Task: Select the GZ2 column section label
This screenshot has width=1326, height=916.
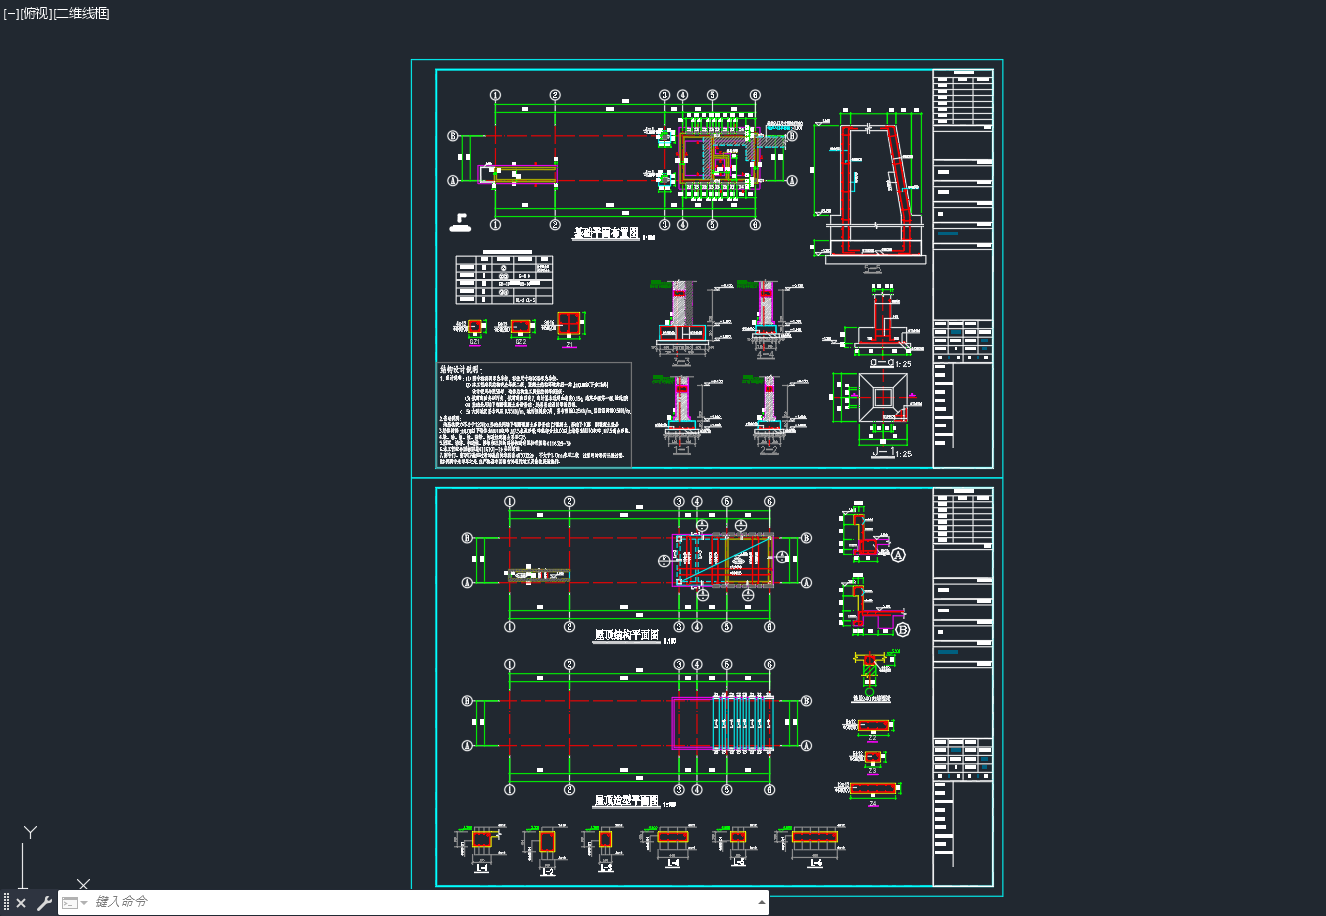Action: pyautogui.click(x=521, y=342)
